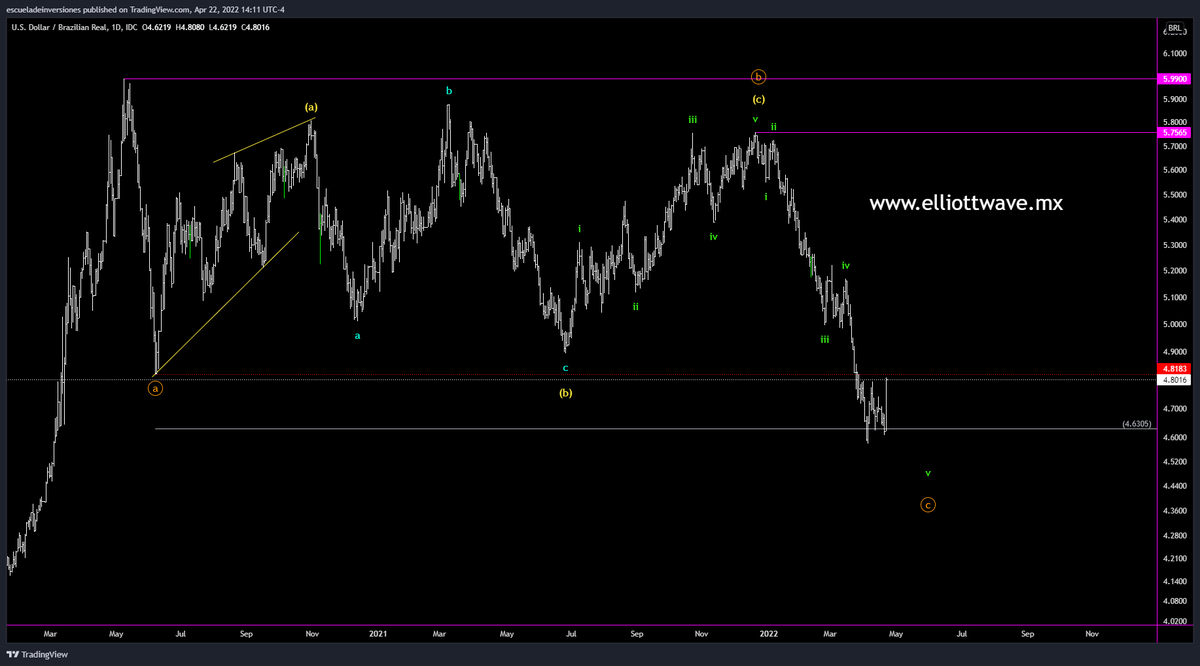
Task: Select the cyan c wave label
Action: point(565,368)
